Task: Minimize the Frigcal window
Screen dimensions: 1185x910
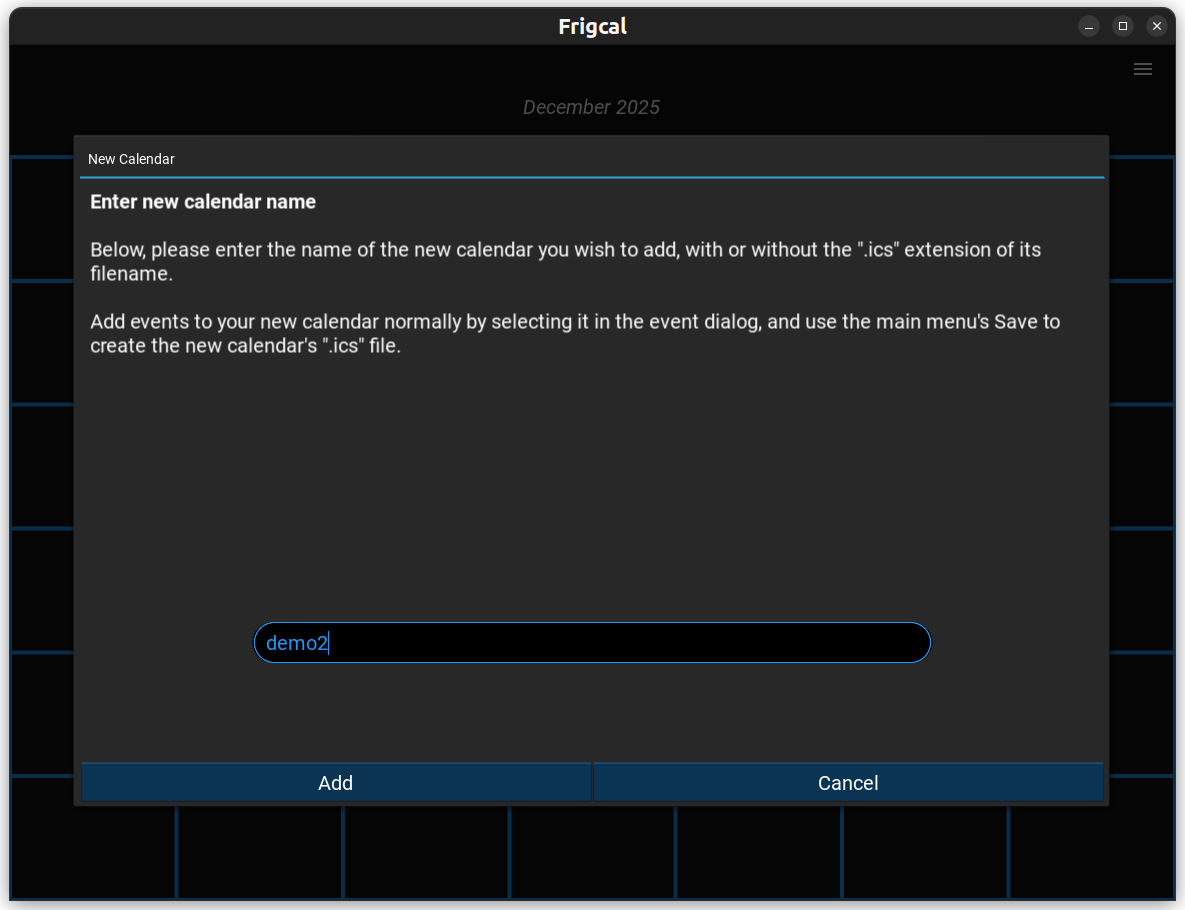Action: point(1089,26)
